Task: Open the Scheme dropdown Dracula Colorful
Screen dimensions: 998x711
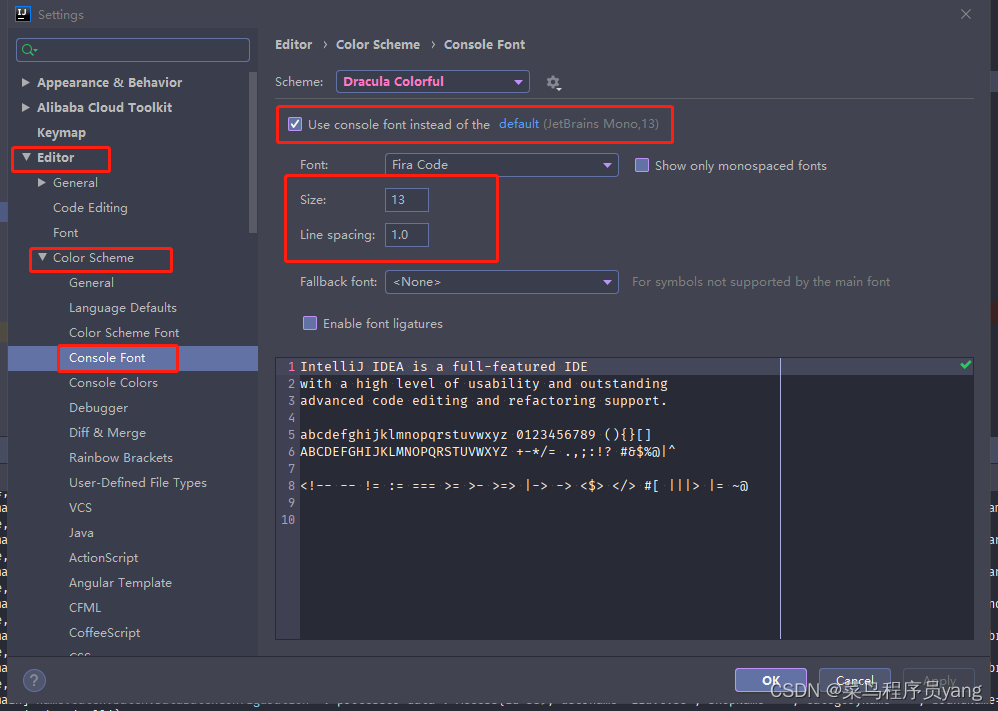Action: (x=433, y=81)
